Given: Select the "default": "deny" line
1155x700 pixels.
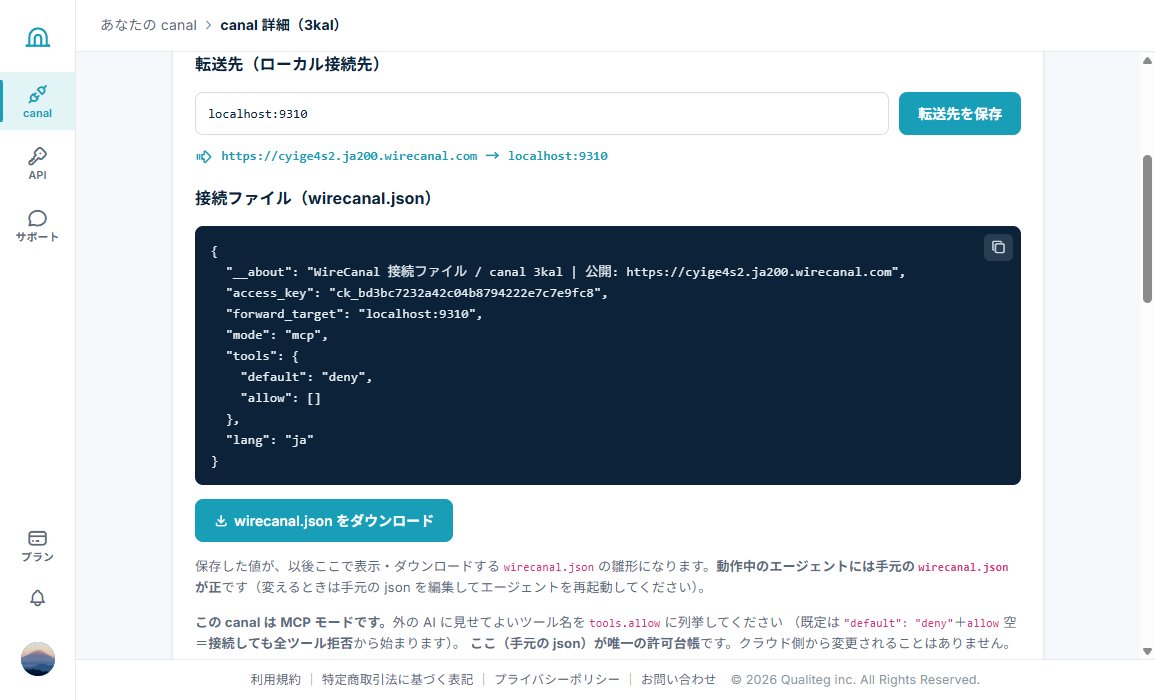Looking at the screenshot, I should tap(306, 377).
